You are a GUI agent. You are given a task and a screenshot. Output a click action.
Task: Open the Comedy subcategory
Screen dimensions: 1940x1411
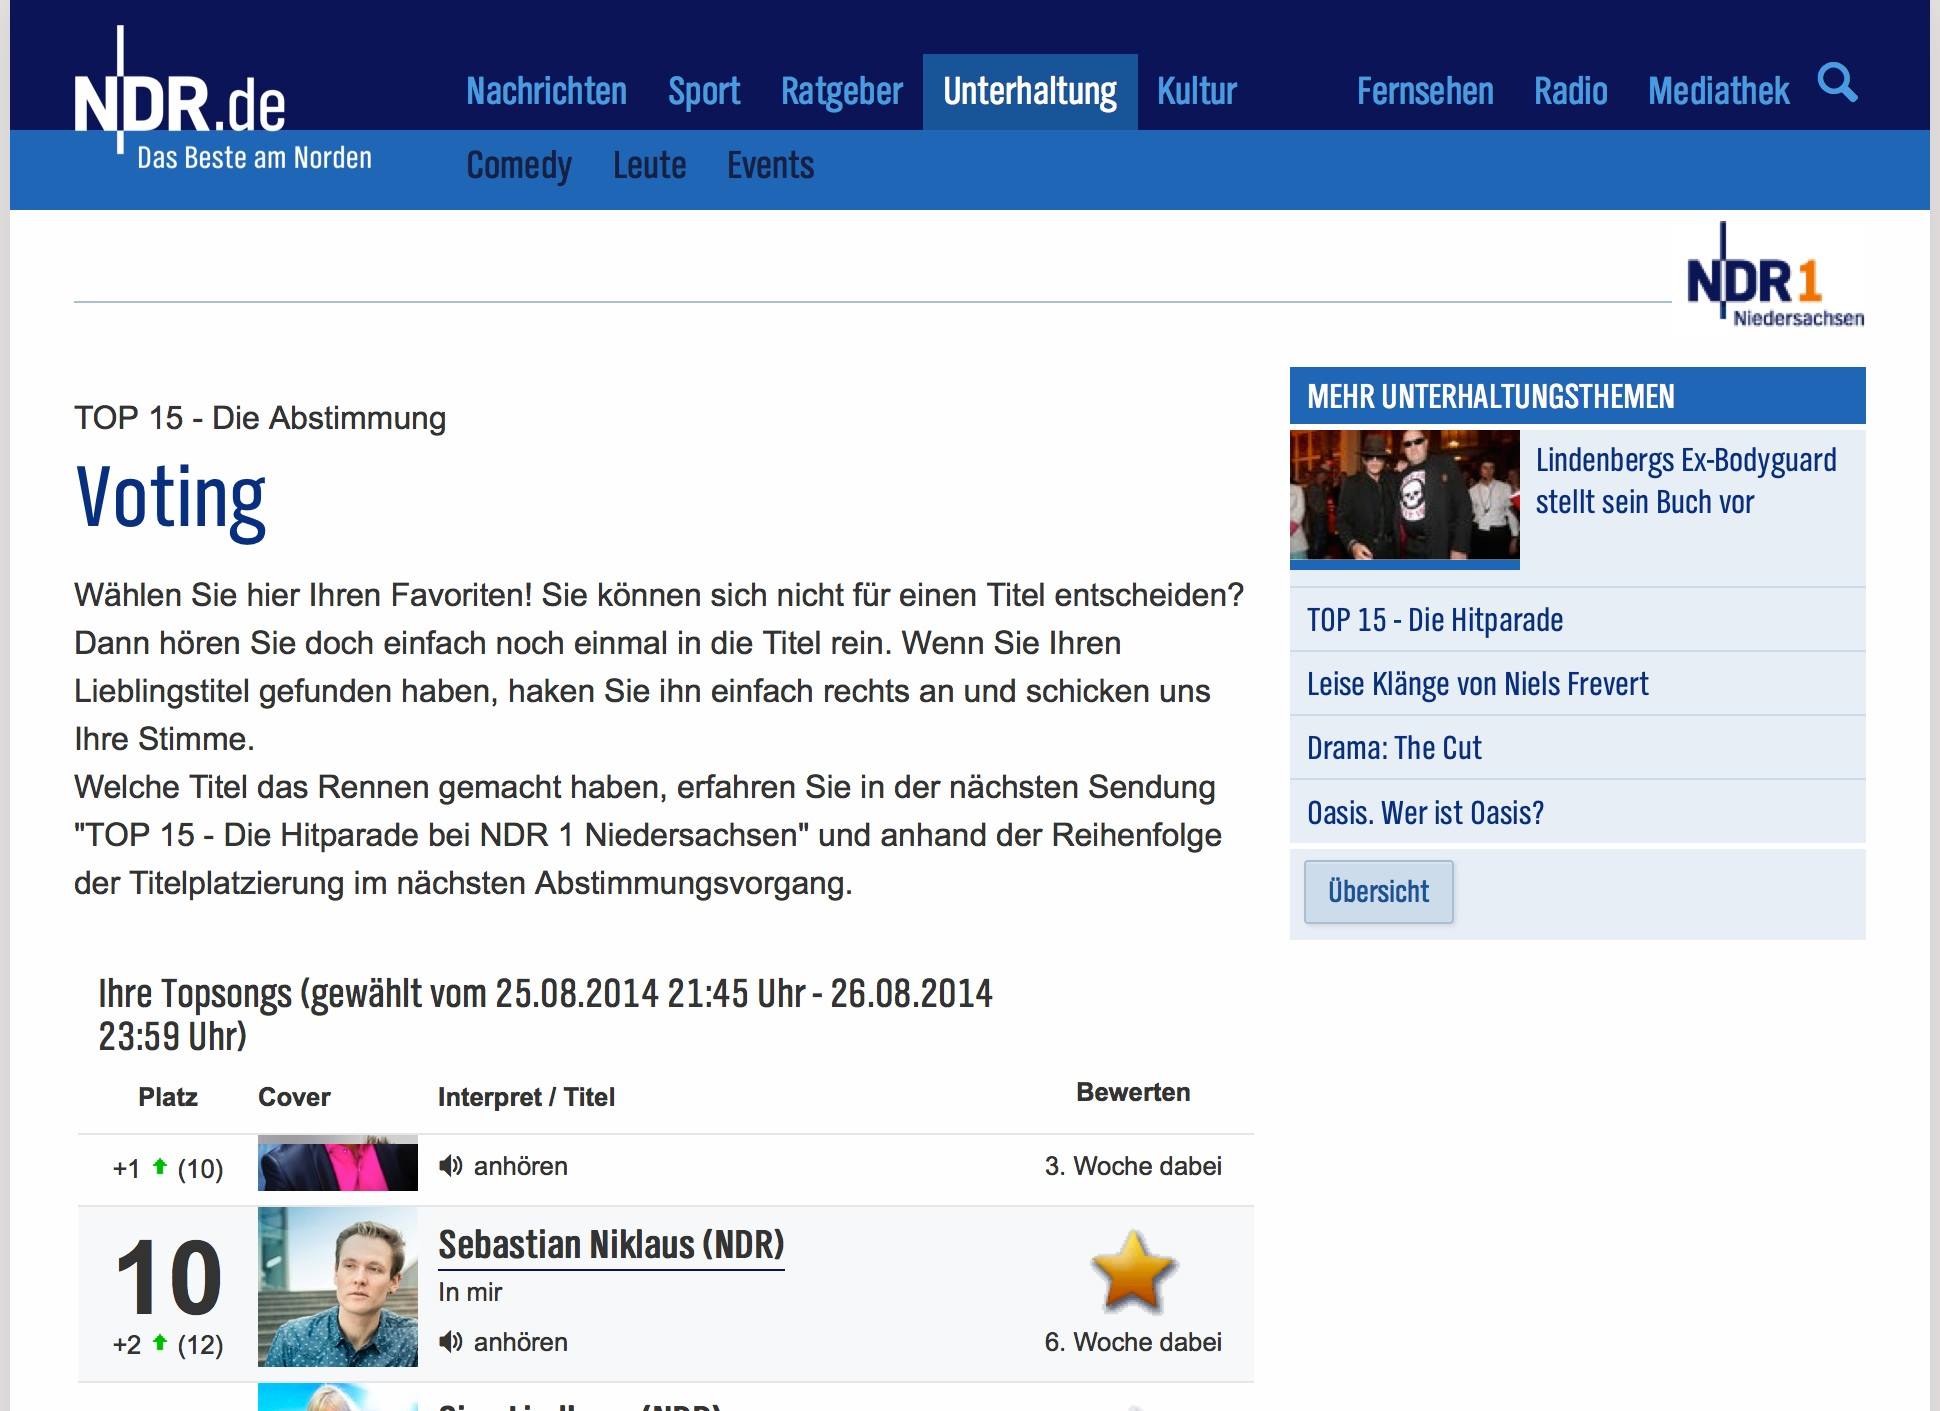pos(519,165)
